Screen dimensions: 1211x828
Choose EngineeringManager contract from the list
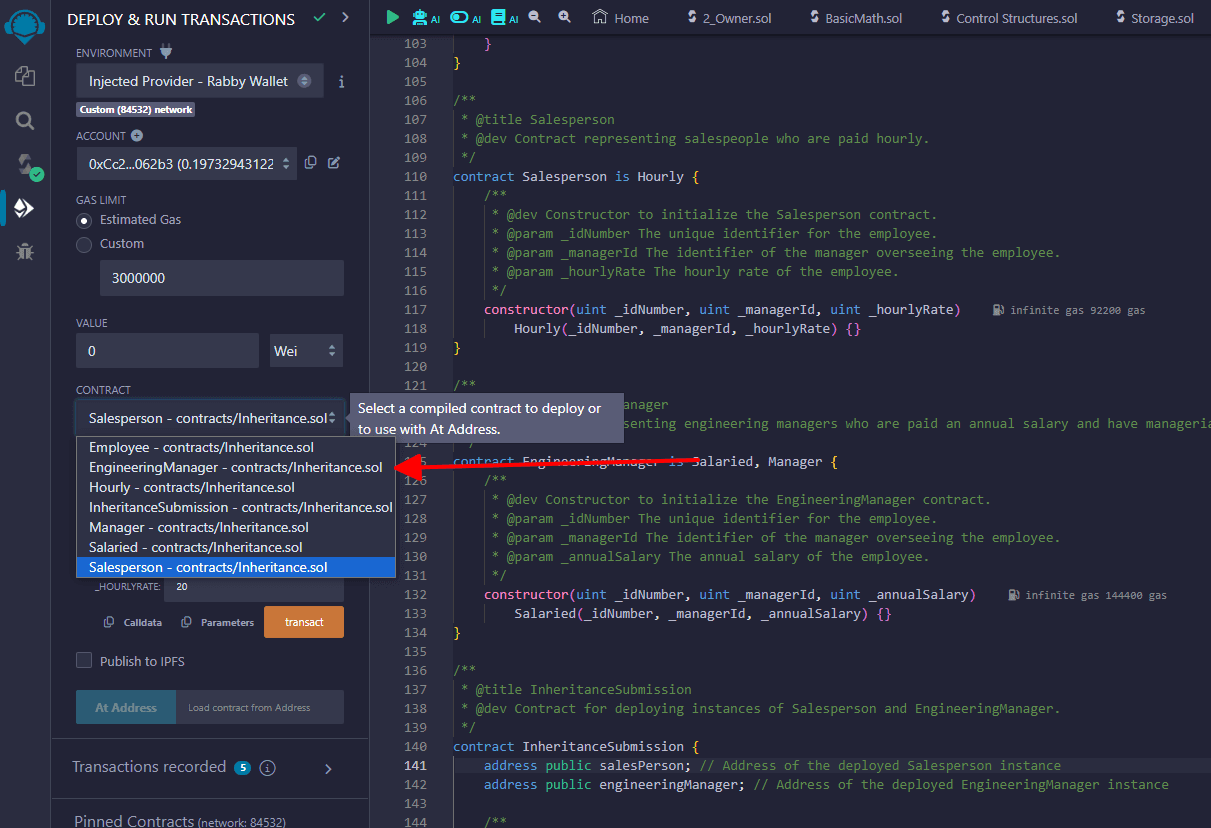pyautogui.click(x=236, y=467)
